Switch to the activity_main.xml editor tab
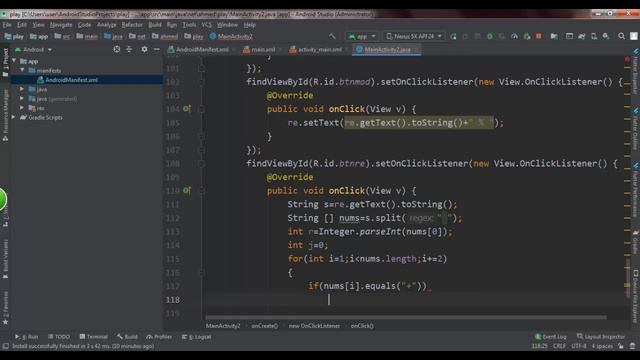Screen dimensions: 640x360 pyautogui.click(x=319, y=49)
